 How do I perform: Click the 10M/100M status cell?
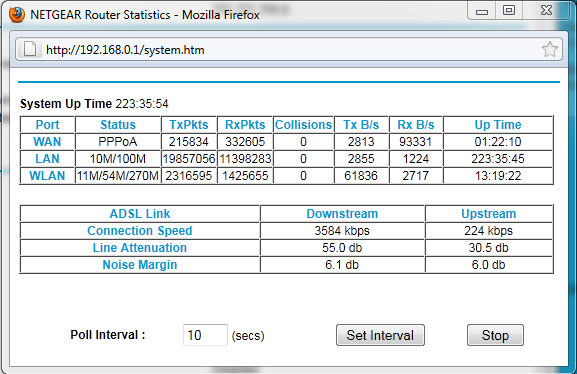pos(118,159)
